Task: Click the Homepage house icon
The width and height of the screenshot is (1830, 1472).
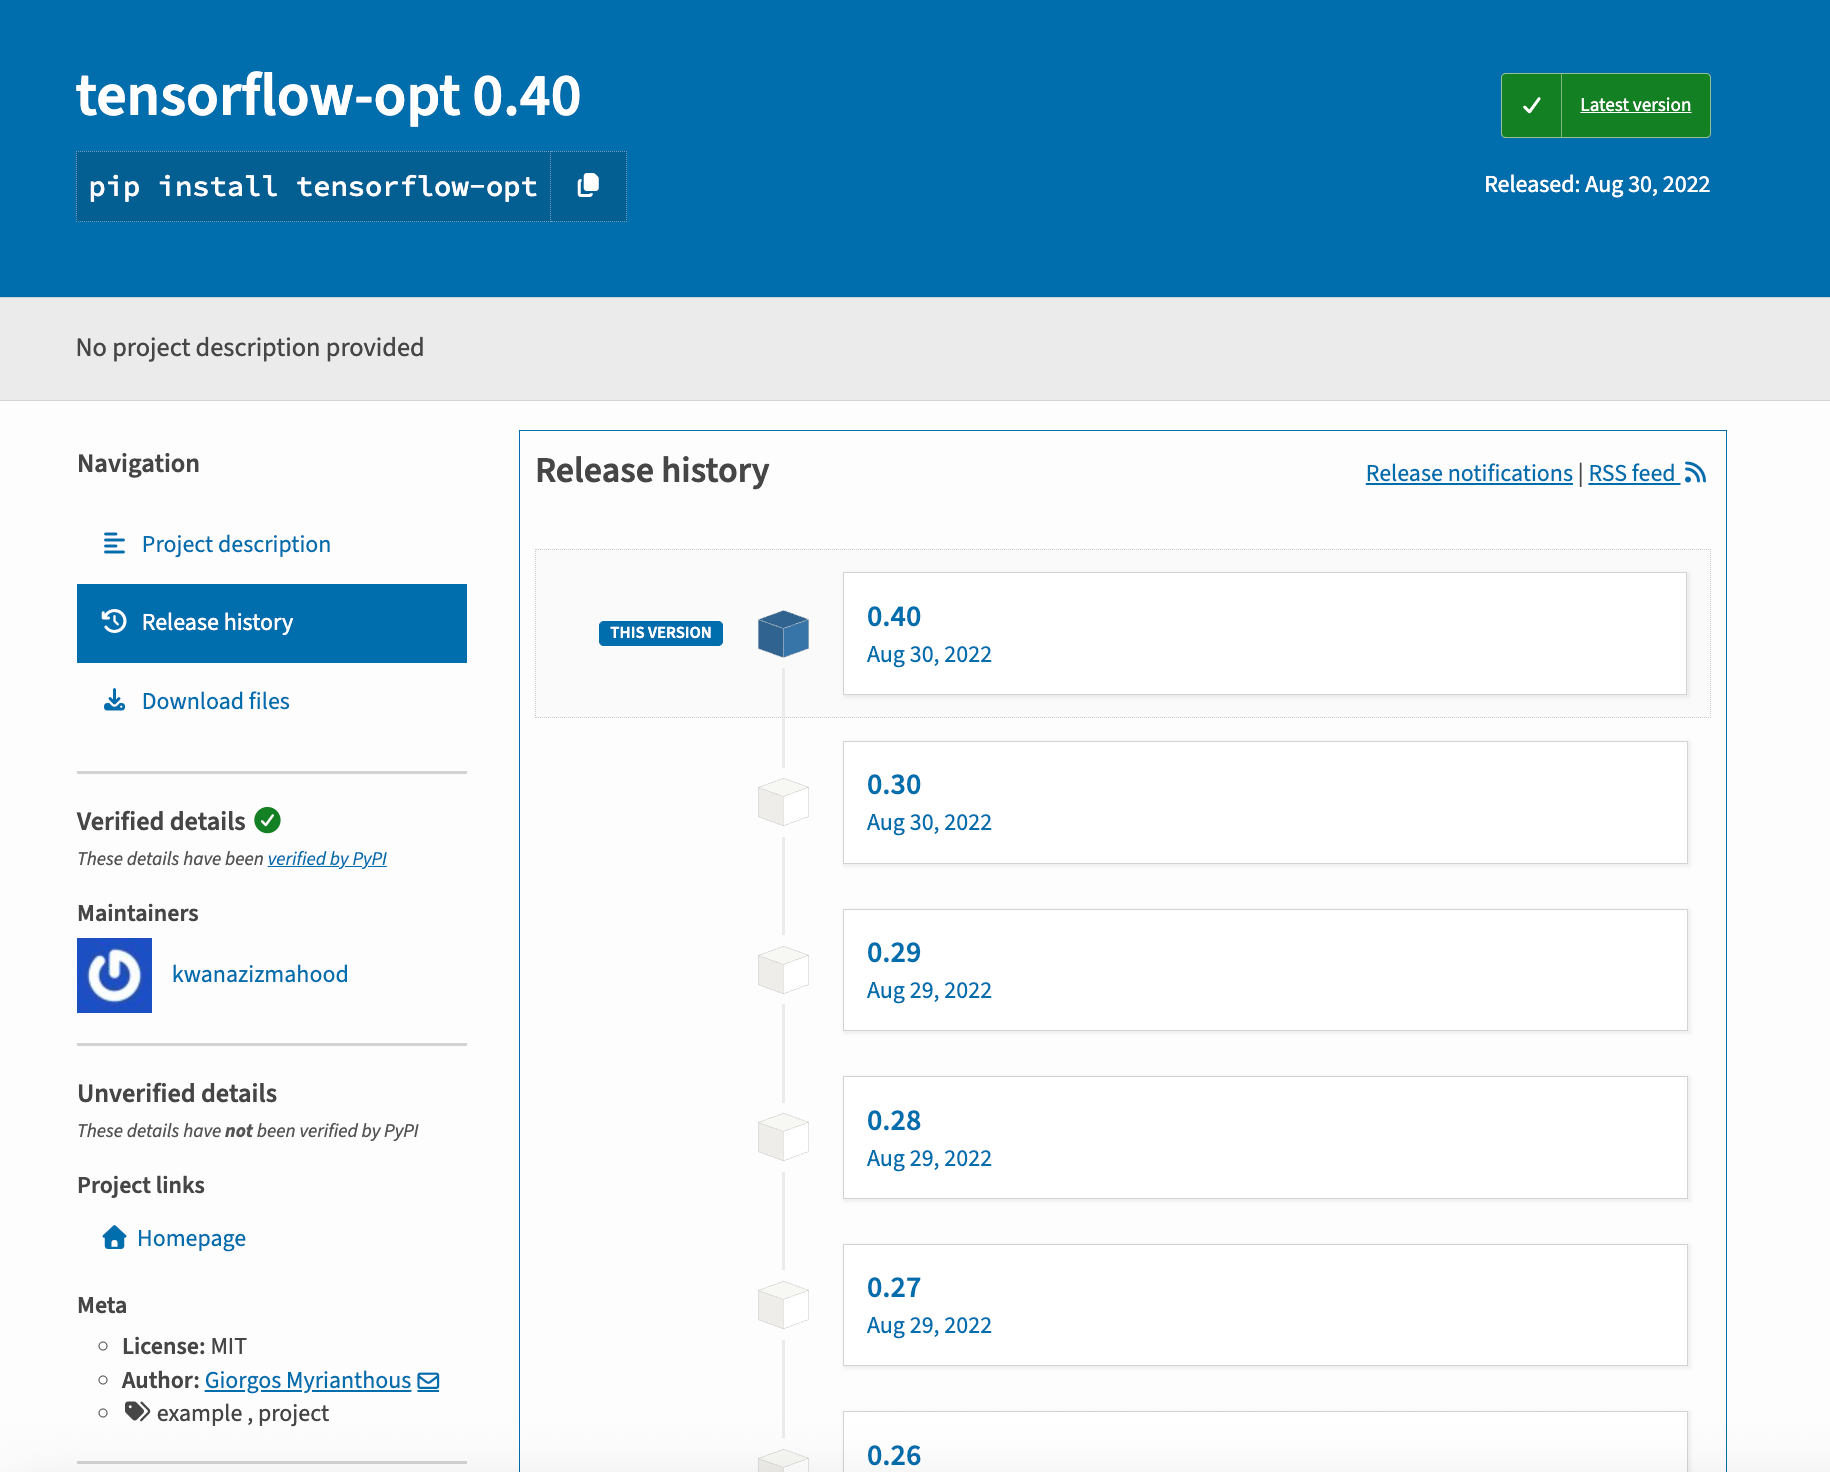Action: 114,1238
